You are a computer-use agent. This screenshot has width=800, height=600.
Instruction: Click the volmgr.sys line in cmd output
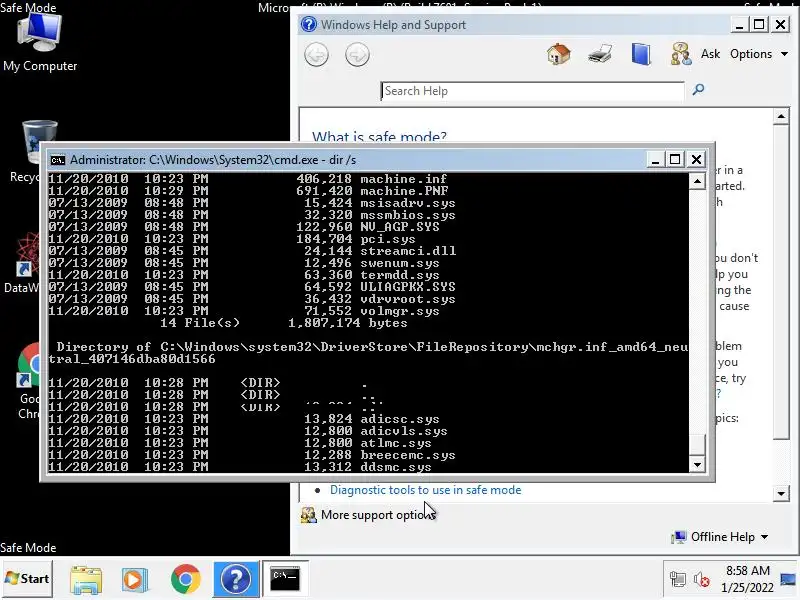(244, 311)
